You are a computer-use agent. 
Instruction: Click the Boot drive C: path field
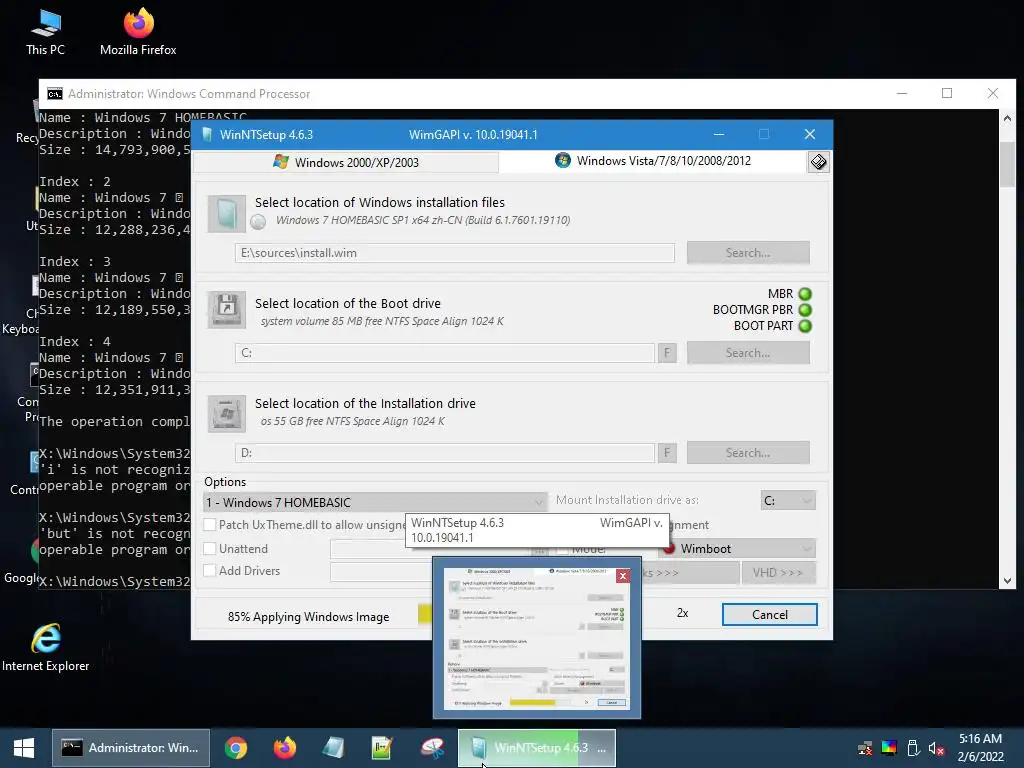[445, 353]
